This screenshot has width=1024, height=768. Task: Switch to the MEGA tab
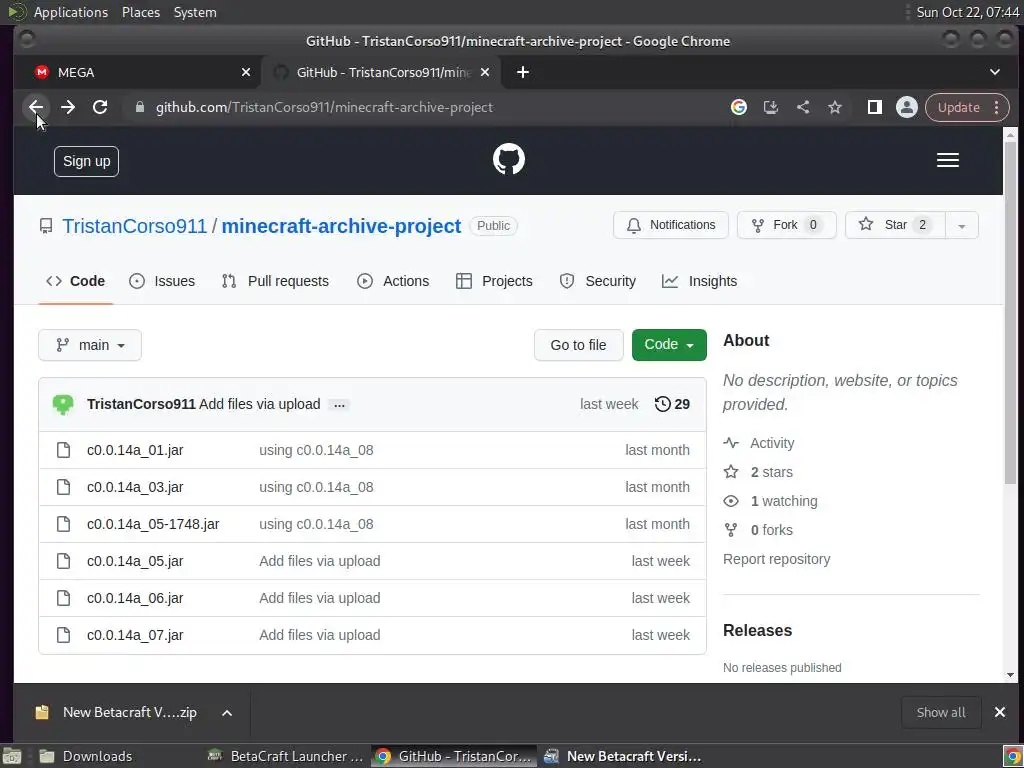pos(137,72)
